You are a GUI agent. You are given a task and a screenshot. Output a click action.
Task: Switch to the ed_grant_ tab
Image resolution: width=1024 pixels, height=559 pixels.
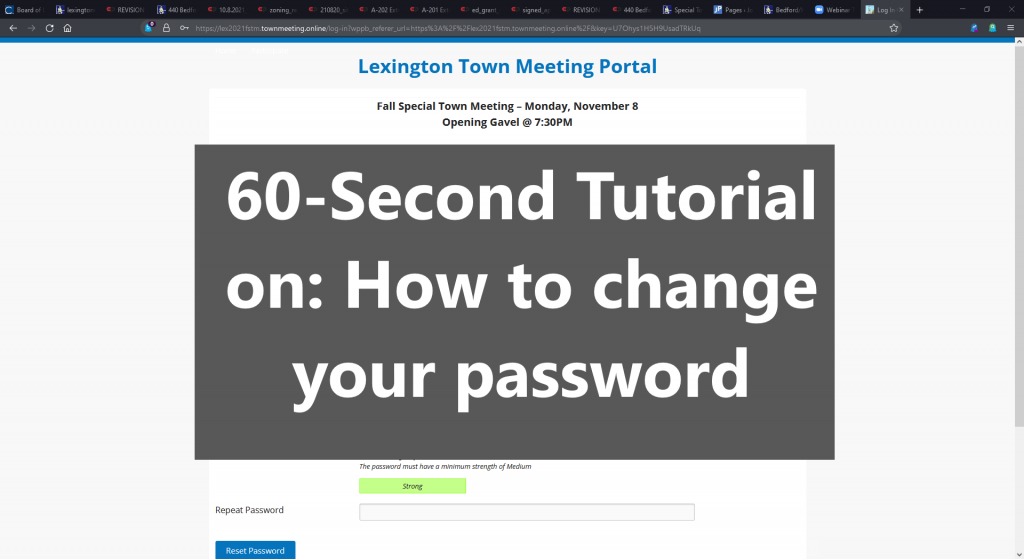coord(480,10)
